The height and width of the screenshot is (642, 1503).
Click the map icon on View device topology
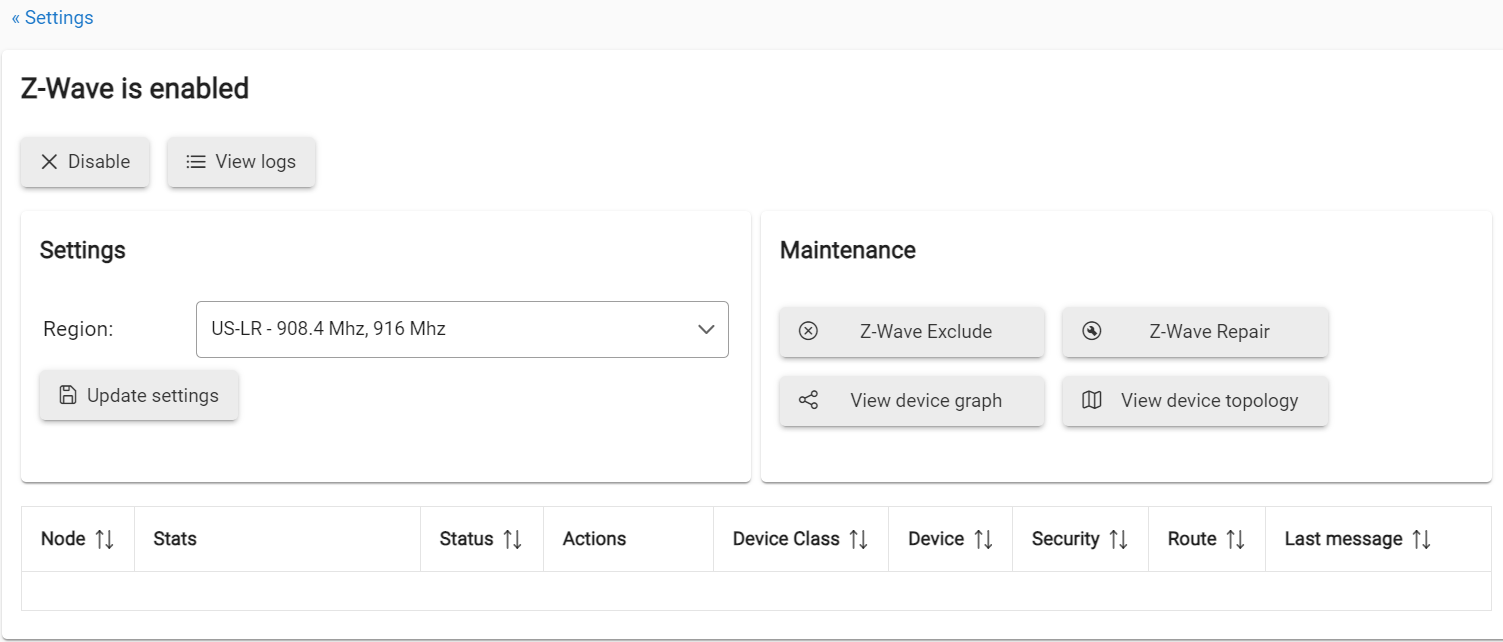tap(1092, 400)
